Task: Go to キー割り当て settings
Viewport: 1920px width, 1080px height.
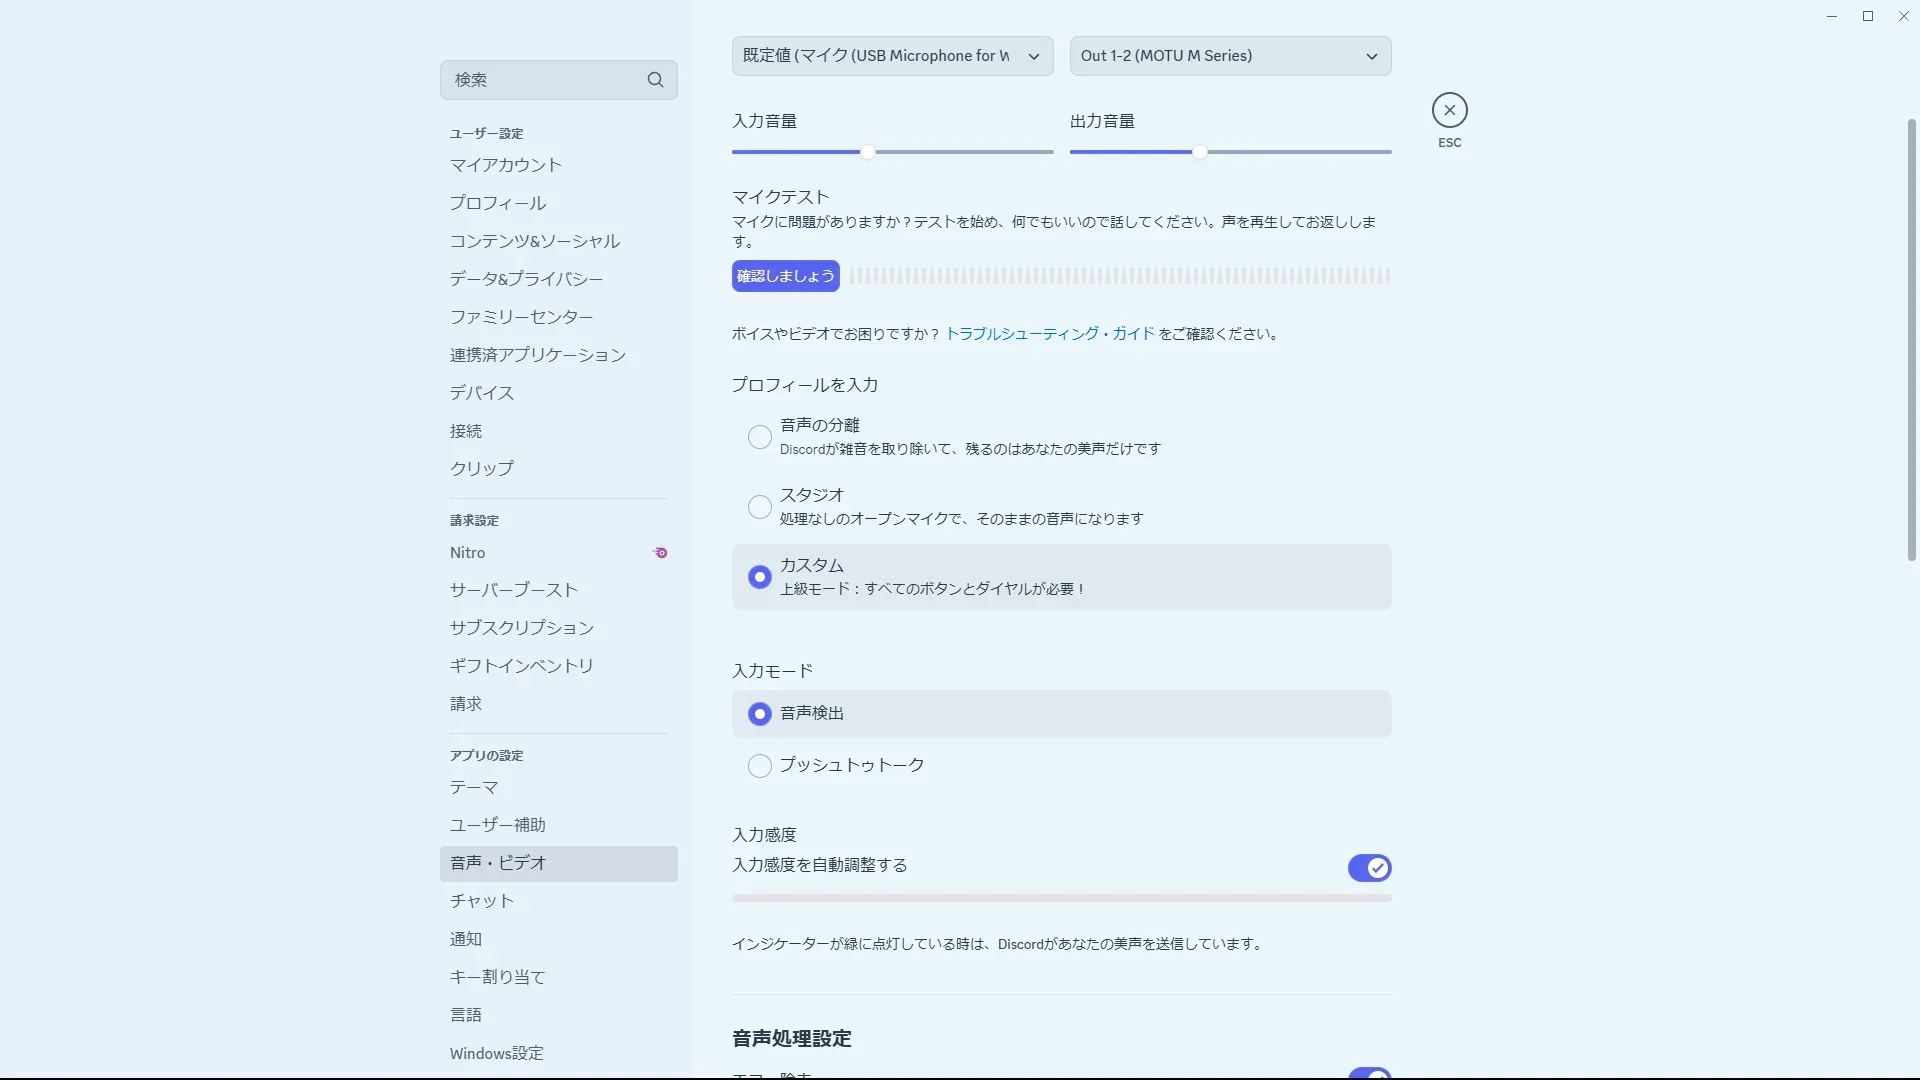Action: (497, 977)
